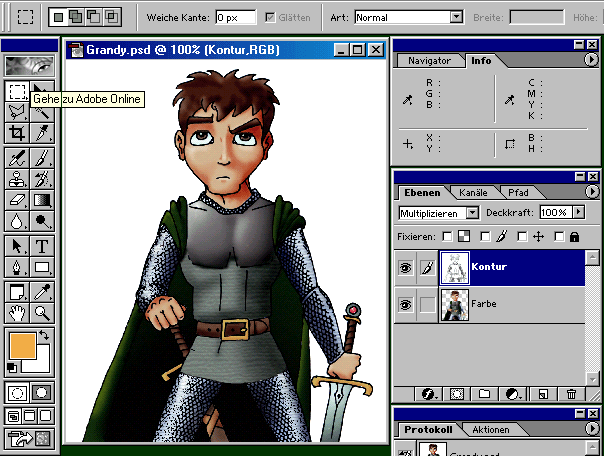Switch to the Aktionen tab

click(x=491, y=430)
